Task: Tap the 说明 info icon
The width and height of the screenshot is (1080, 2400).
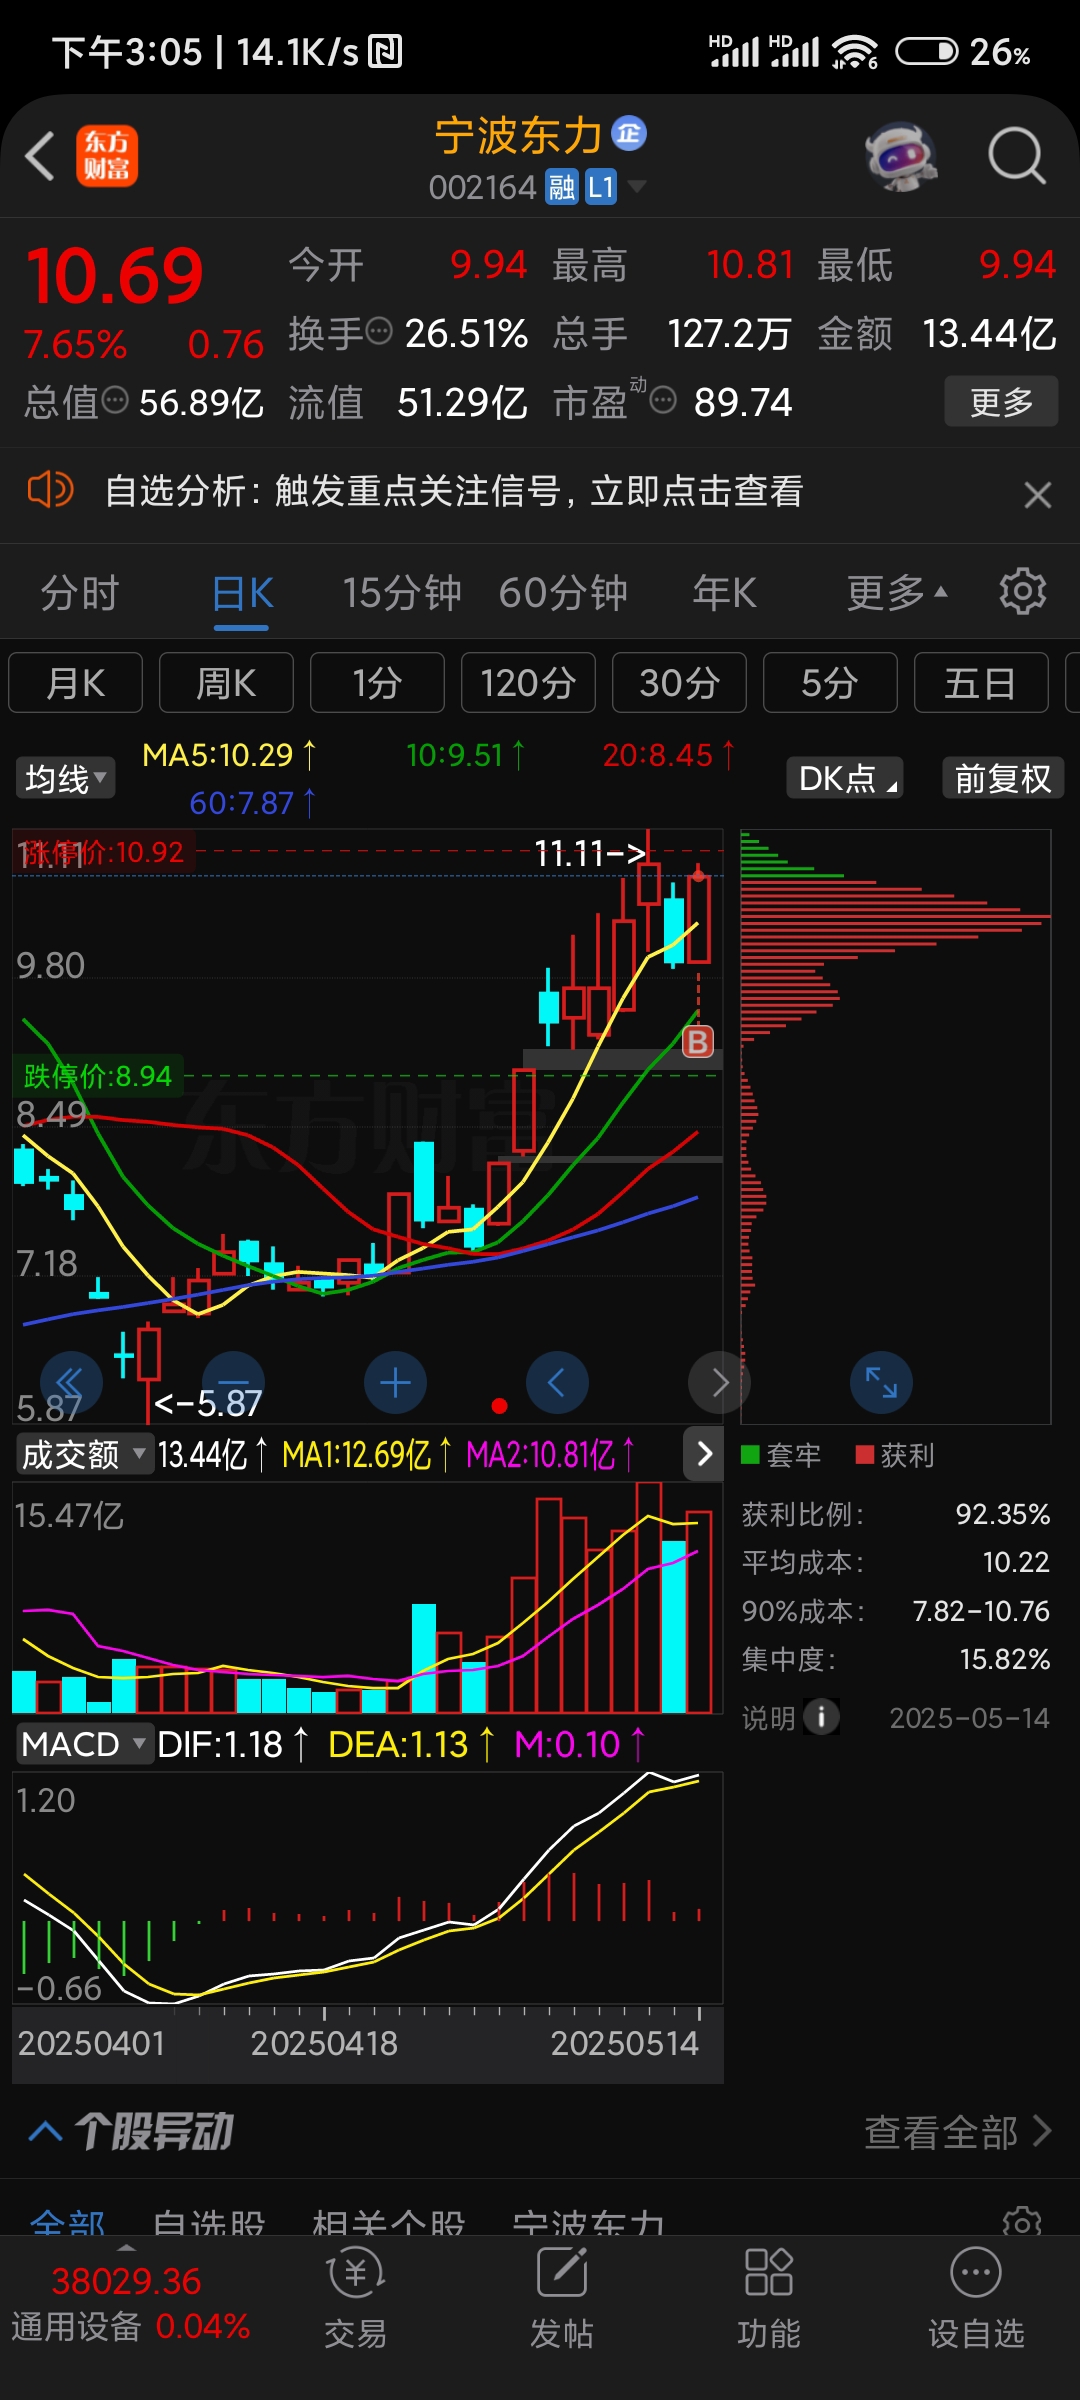Action: tap(822, 1718)
